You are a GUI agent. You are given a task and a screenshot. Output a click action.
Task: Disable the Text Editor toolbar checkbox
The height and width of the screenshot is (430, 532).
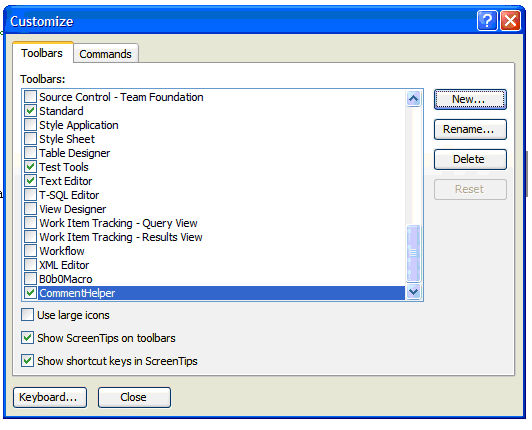tap(30, 181)
